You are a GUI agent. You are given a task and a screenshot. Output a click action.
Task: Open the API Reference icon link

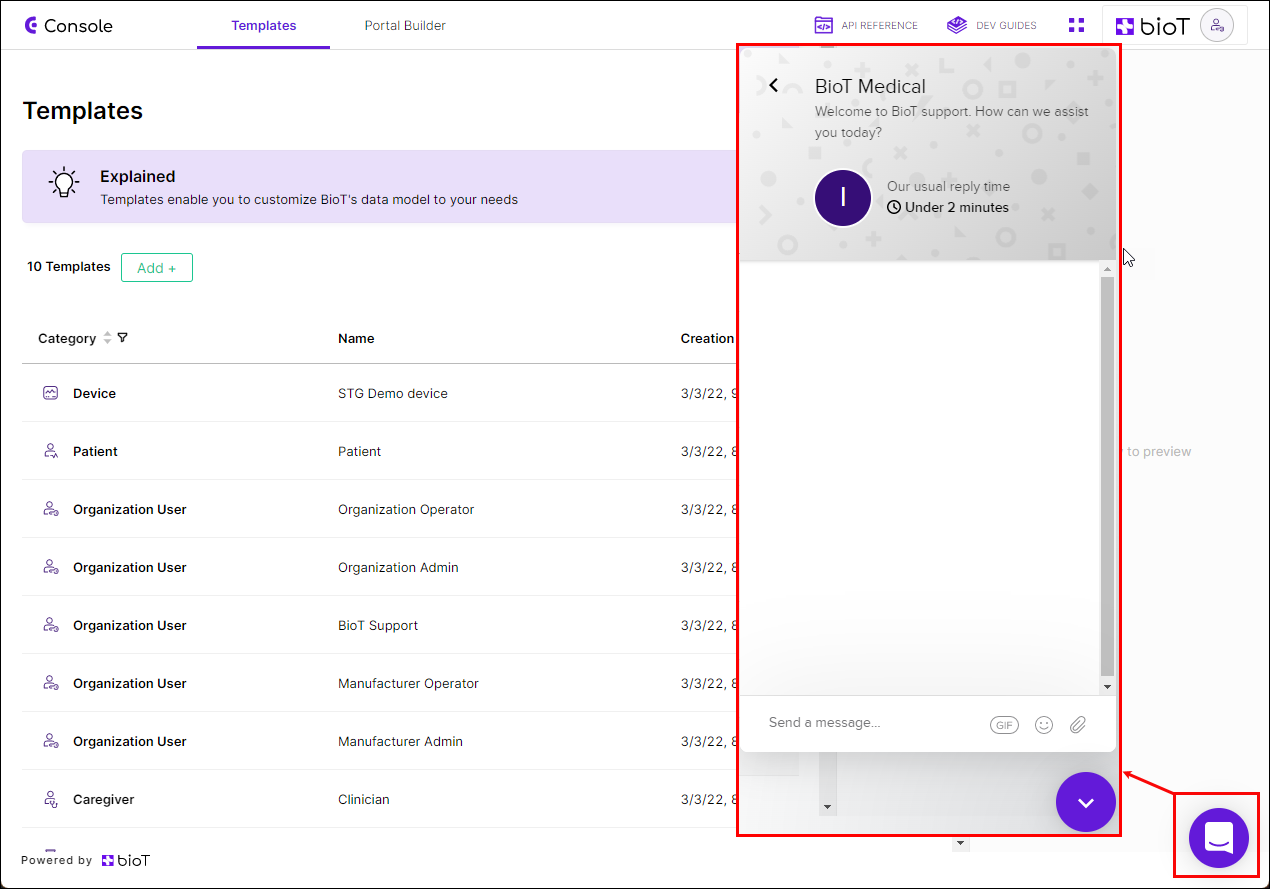[824, 25]
